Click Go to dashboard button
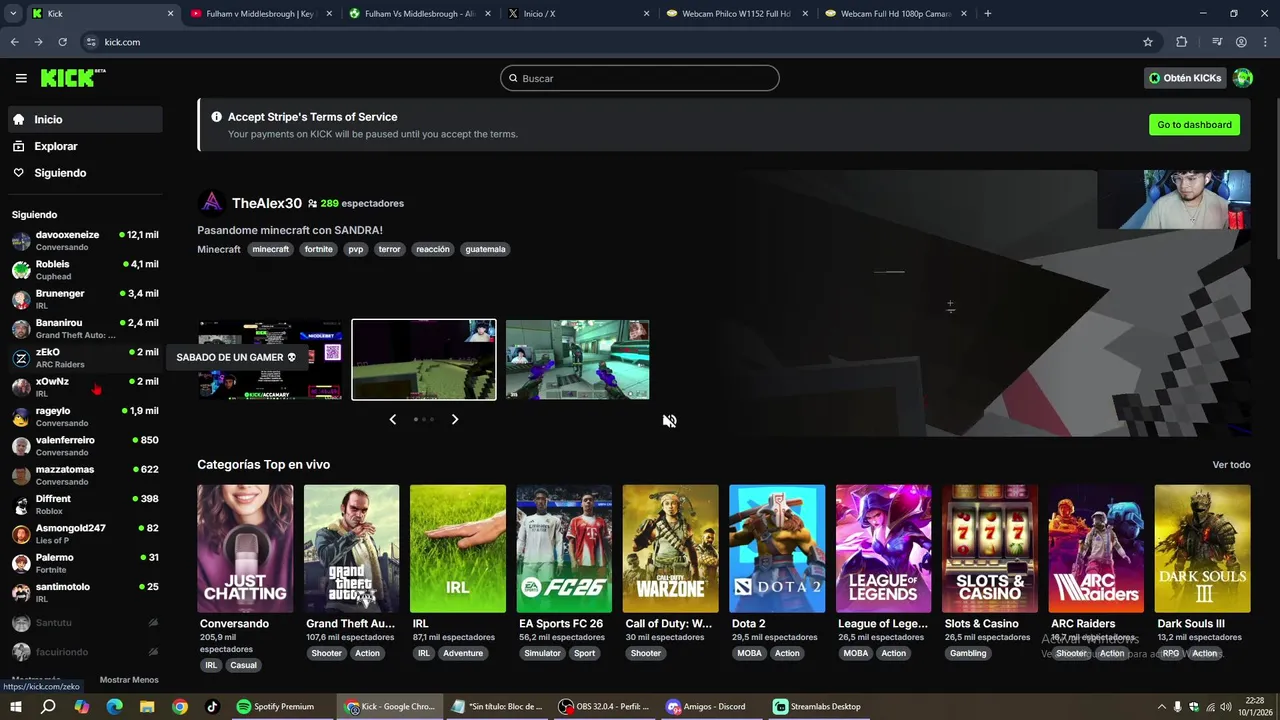This screenshot has height=720, width=1280. (1194, 125)
